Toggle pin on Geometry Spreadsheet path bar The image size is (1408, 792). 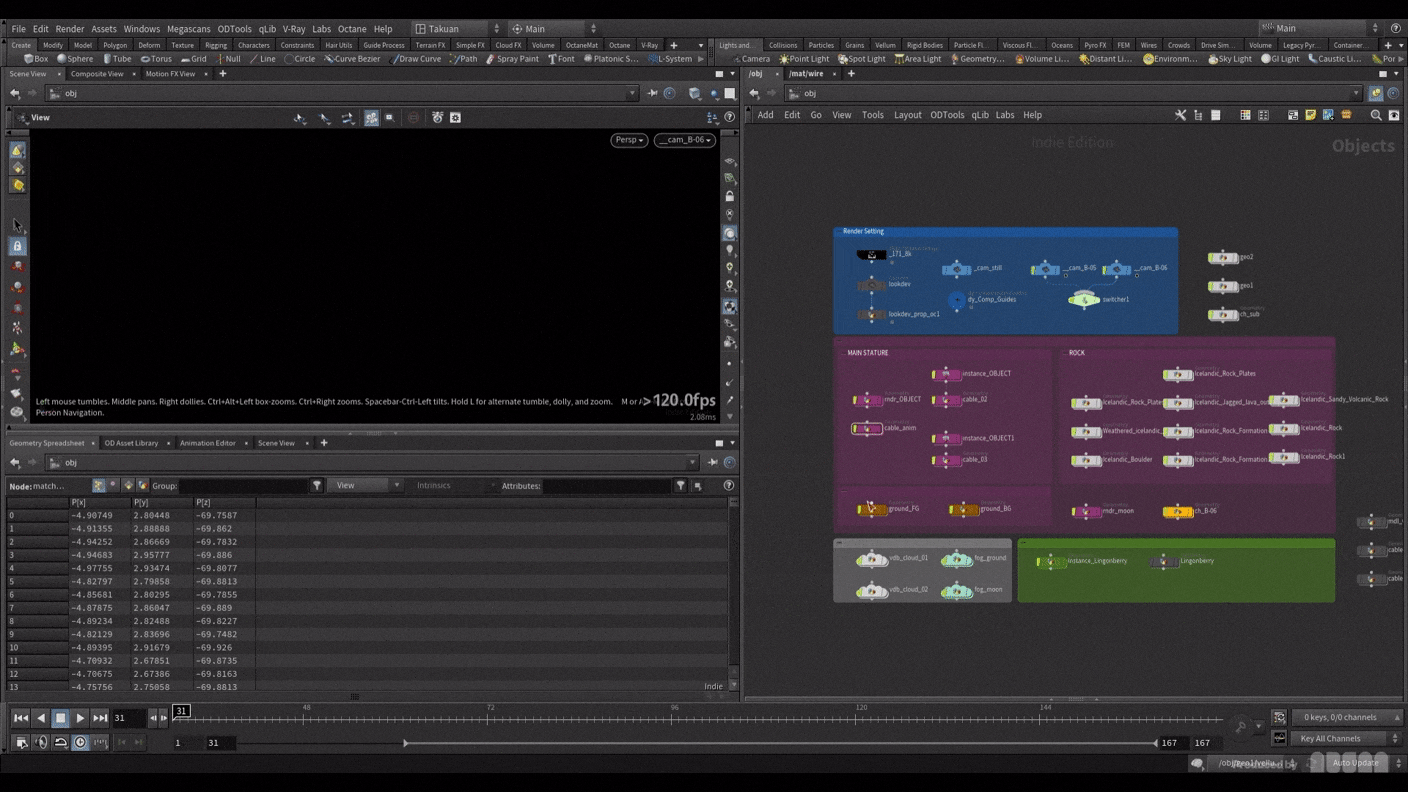point(712,463)
